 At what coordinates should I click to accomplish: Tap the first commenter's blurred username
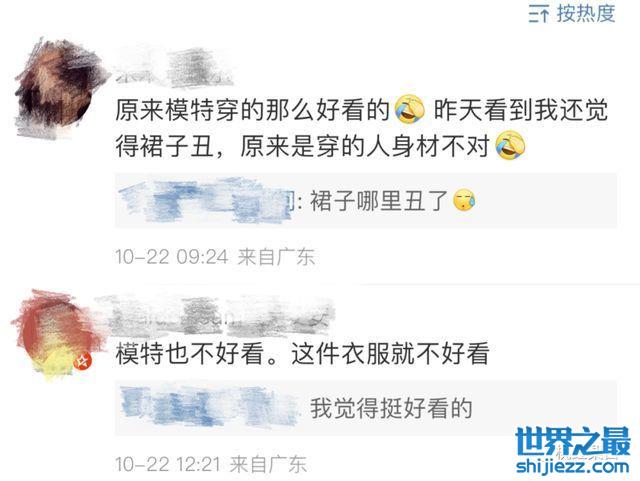(173, 68)
